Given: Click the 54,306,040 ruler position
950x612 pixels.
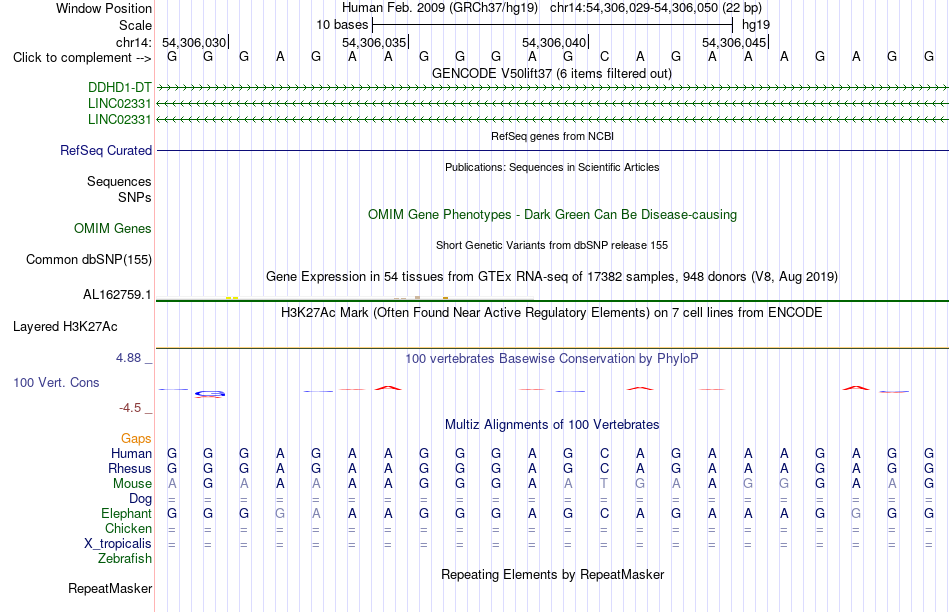Looking at the screenshot, I should tap(554, 42).
